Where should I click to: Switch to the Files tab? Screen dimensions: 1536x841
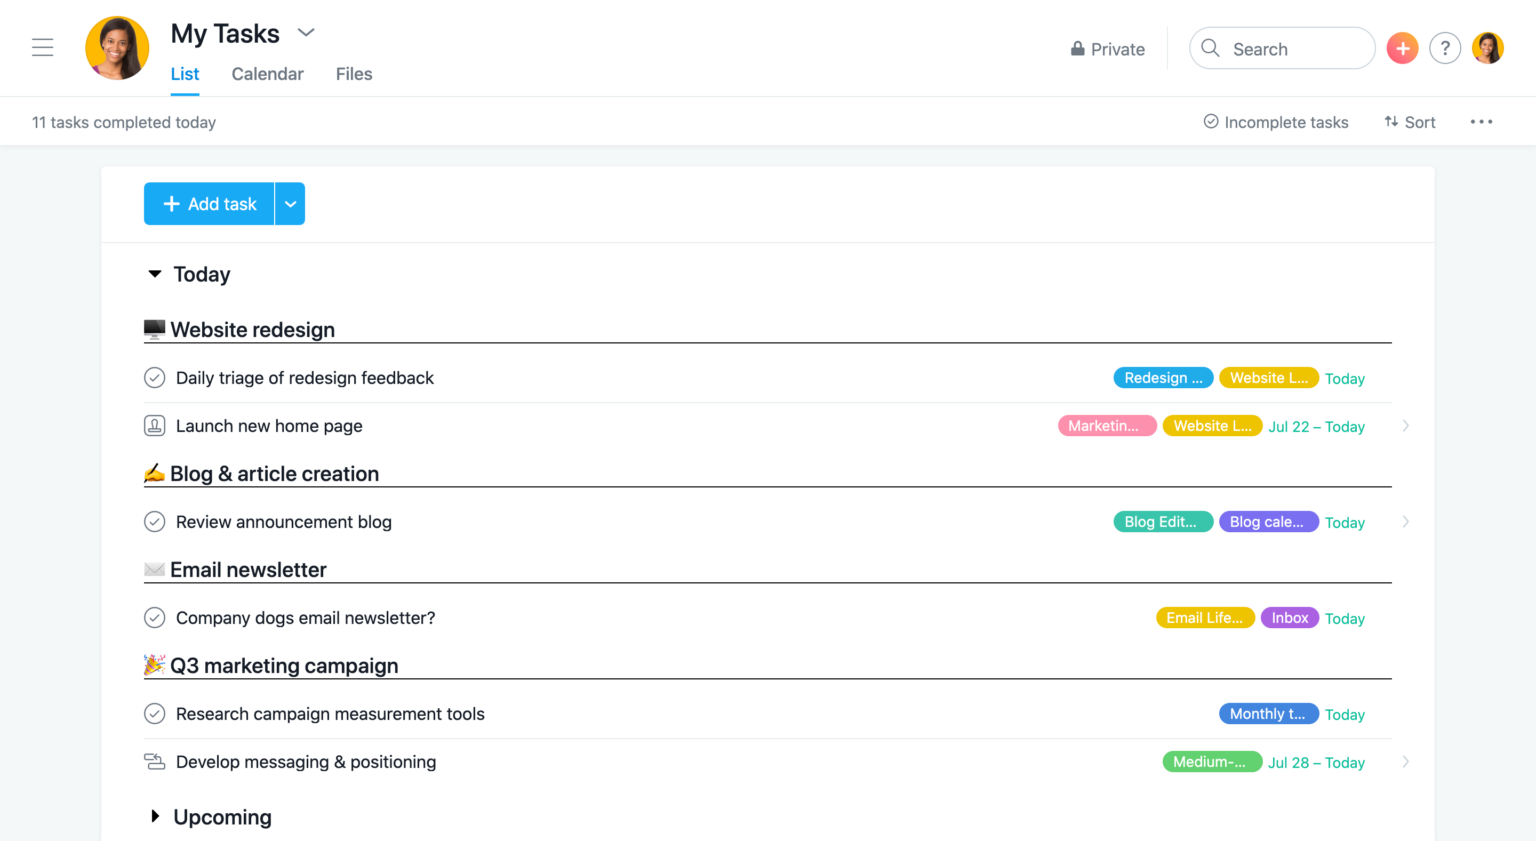[x=354, y=73]
